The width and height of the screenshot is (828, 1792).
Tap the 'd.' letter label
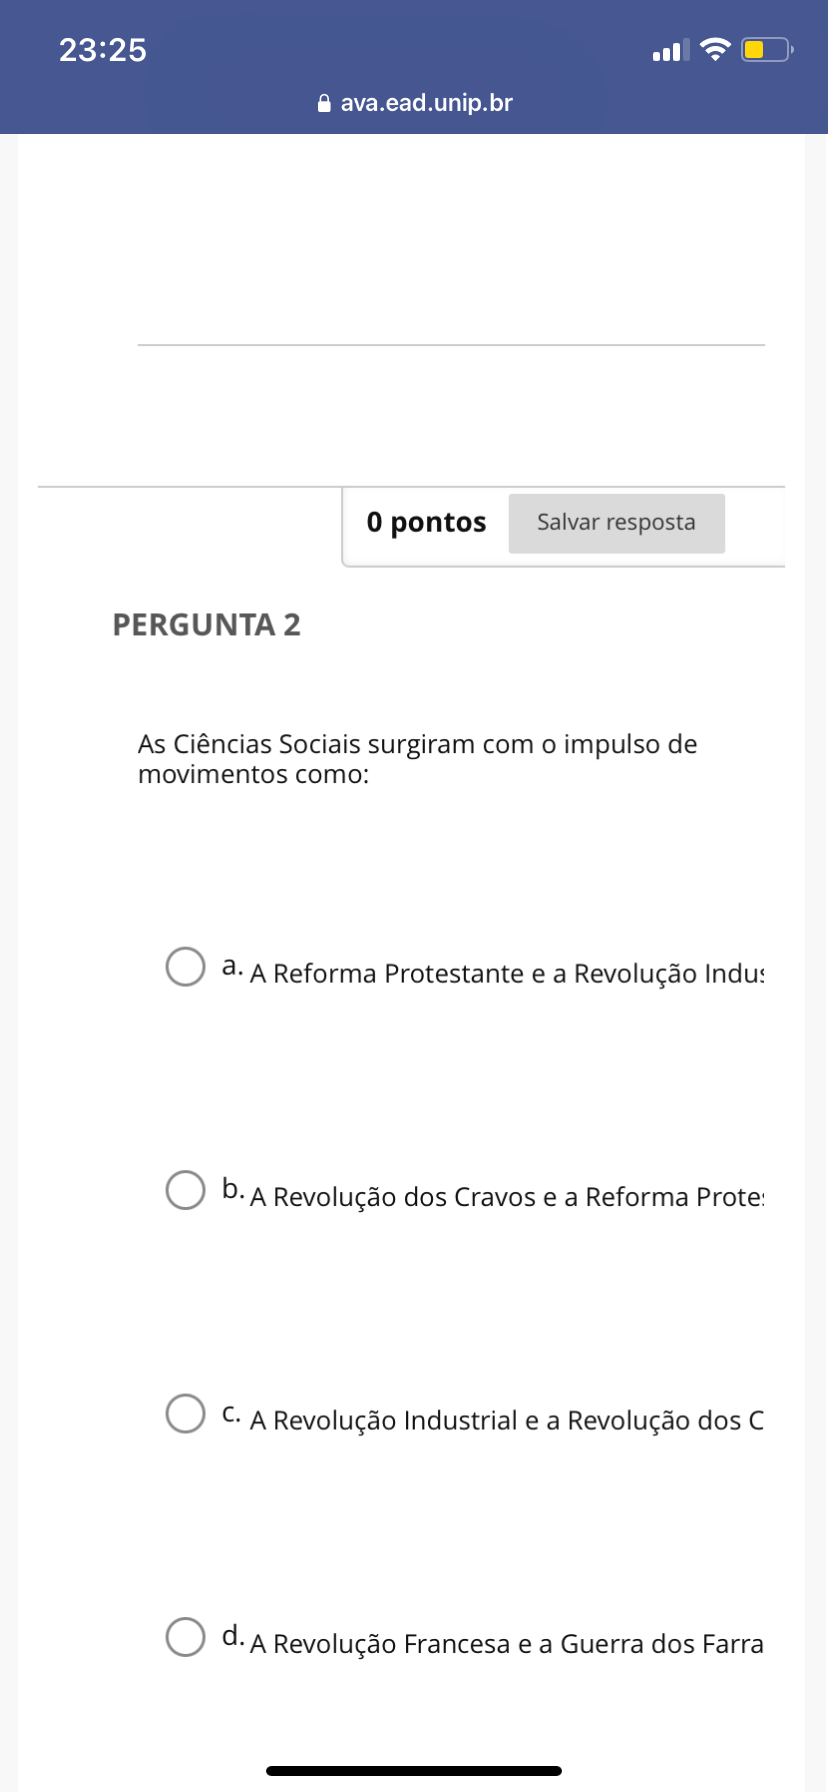[x=232, y=1637]
